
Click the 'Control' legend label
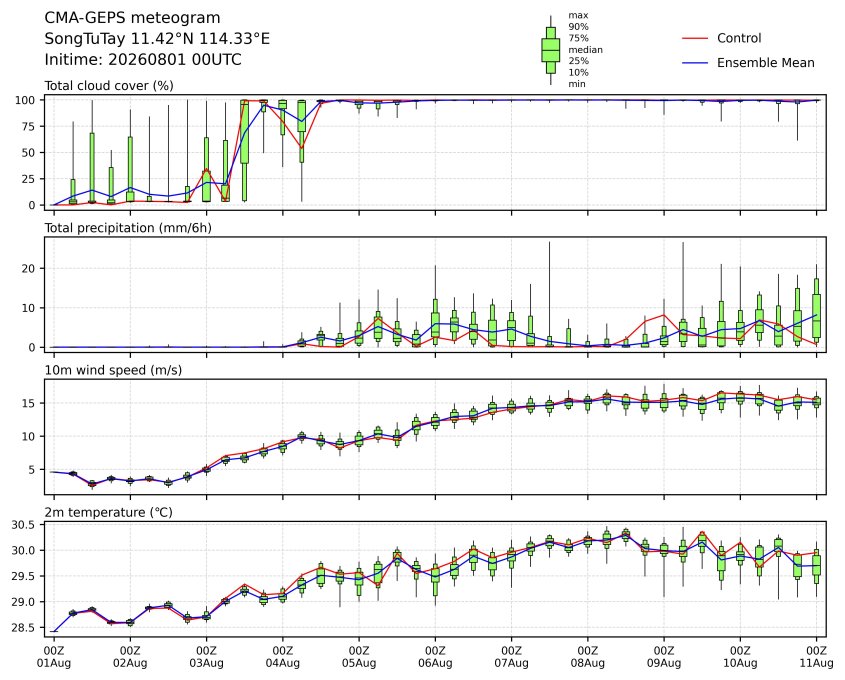pos(739,38)
